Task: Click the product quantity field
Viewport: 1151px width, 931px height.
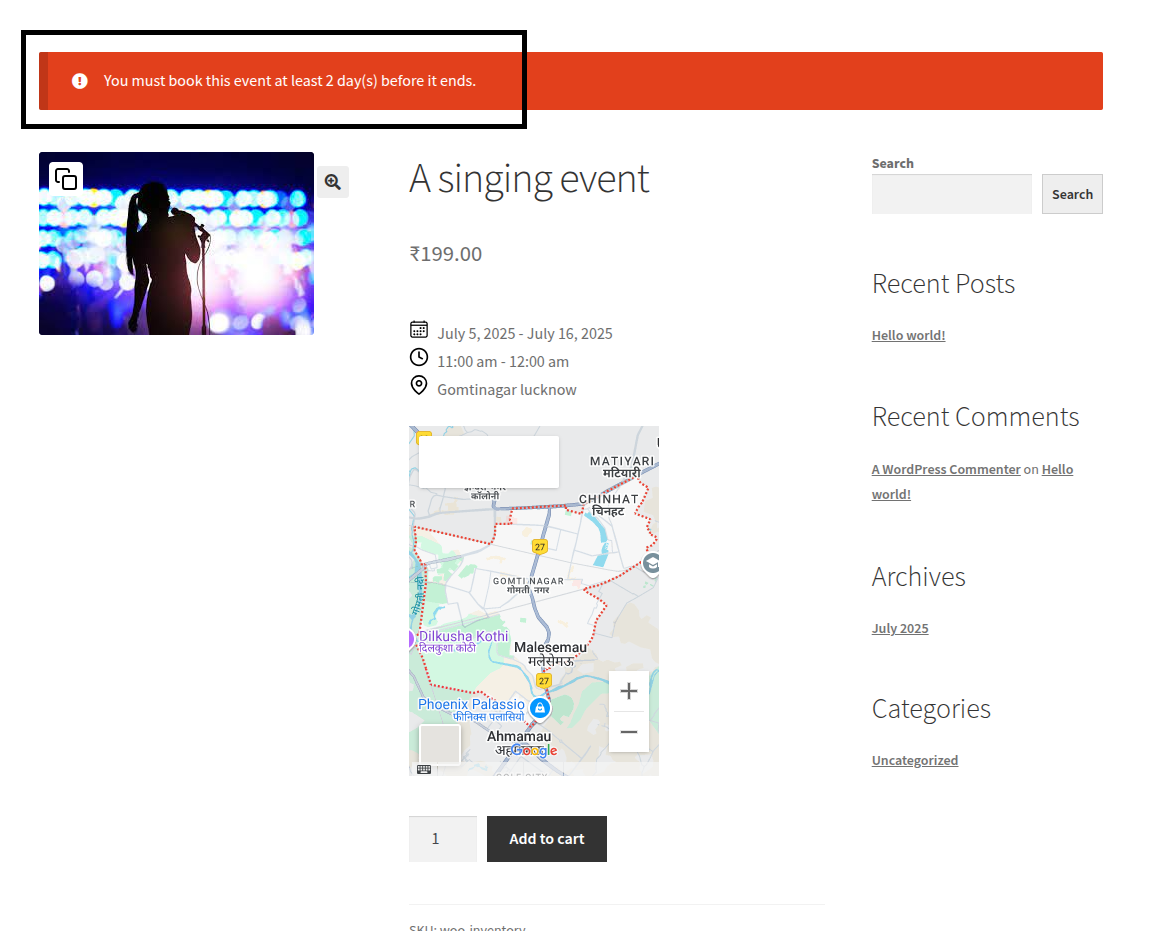Action: click(443, 838)
